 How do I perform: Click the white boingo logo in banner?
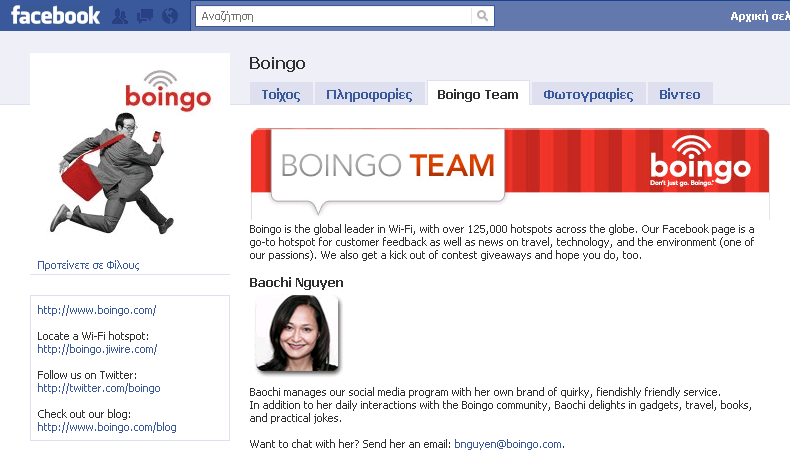coord(700,161)
